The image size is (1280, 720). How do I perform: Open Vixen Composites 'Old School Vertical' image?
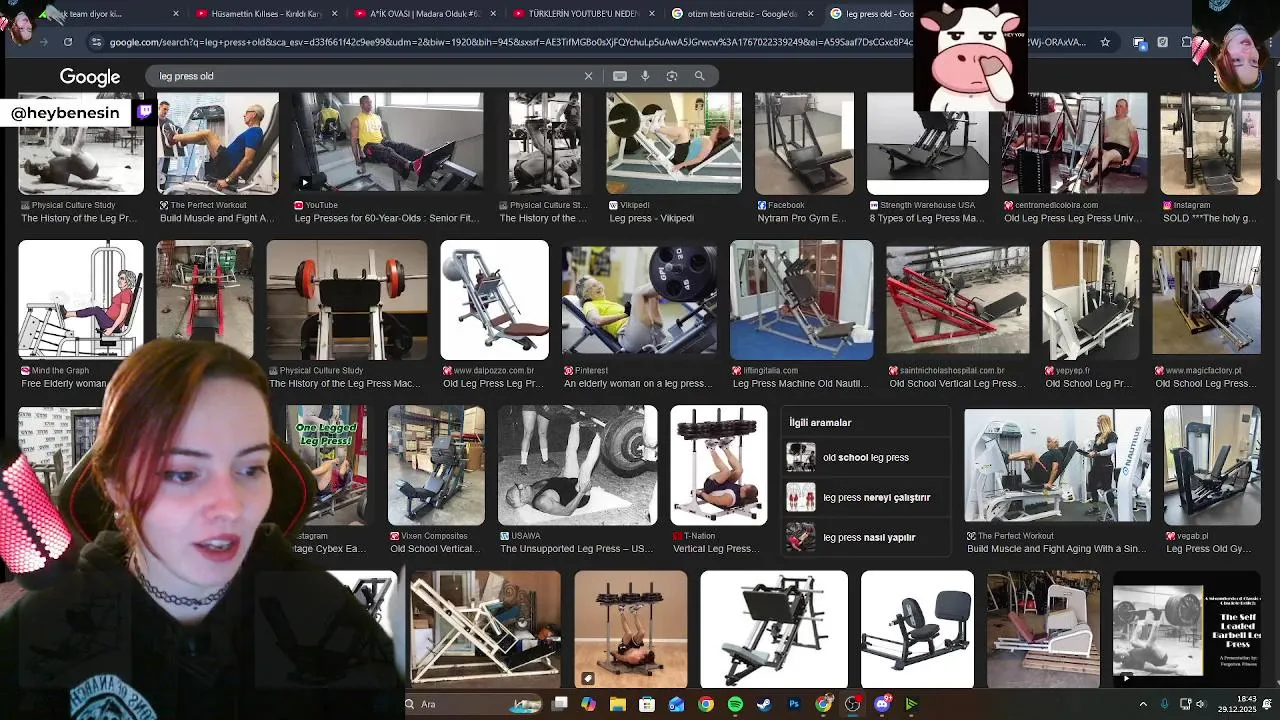(x=436, y=465)
